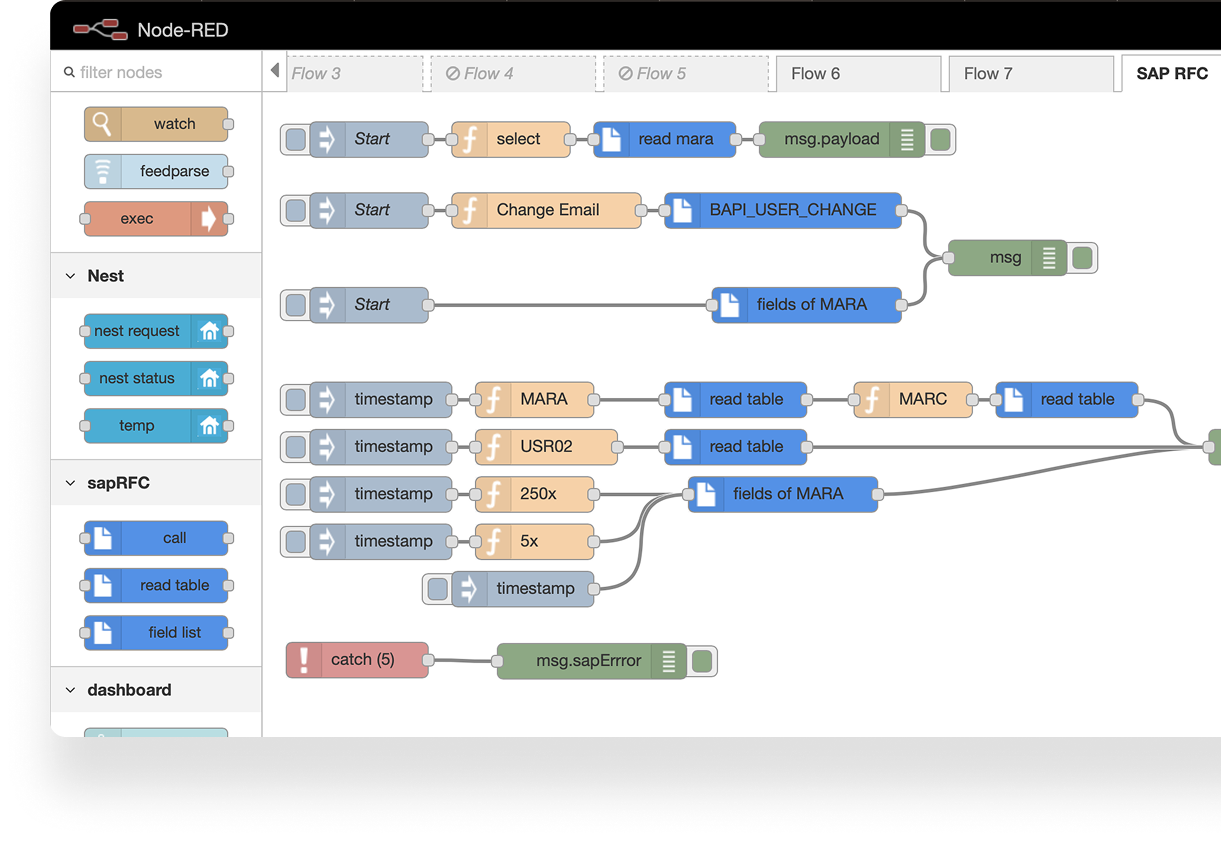Viewport: 1221px width, 841px height.
Task: Select the temp palette node
Action: pyautogui.click(x=156, y=425)
